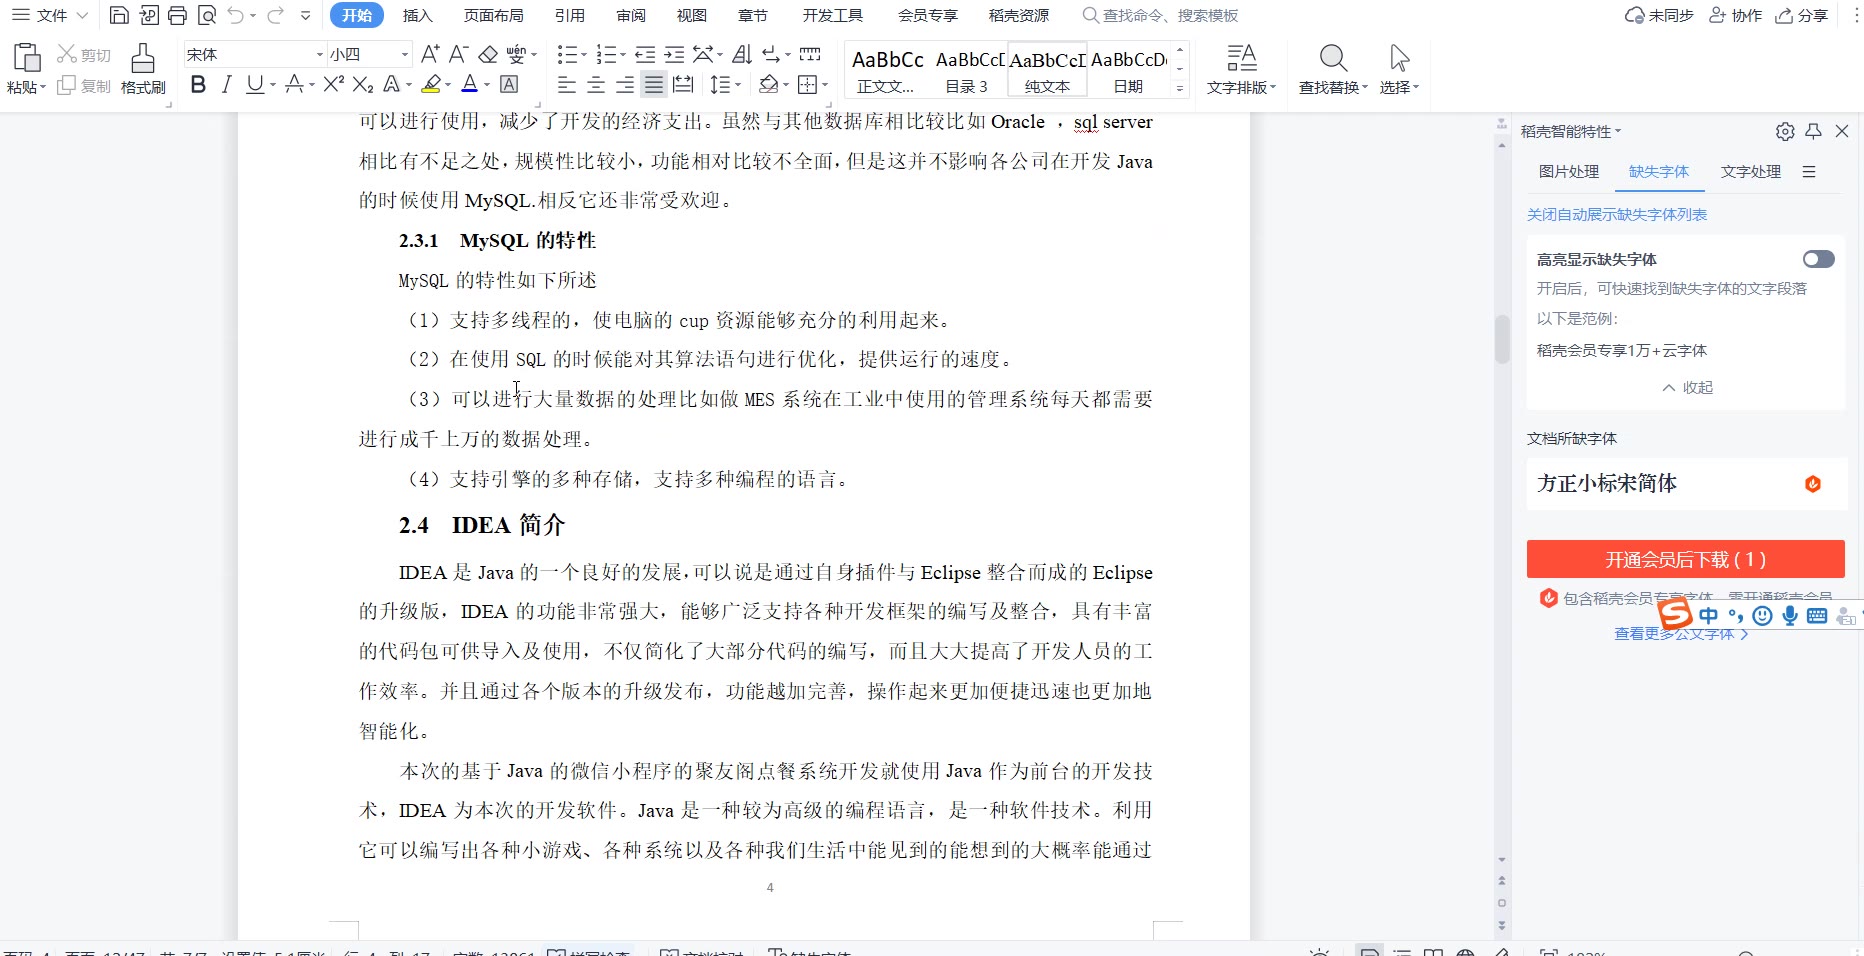The height and width of the screenshot is (956, 1864).
Task: Click the Print icon
Action: click(178, 15)
